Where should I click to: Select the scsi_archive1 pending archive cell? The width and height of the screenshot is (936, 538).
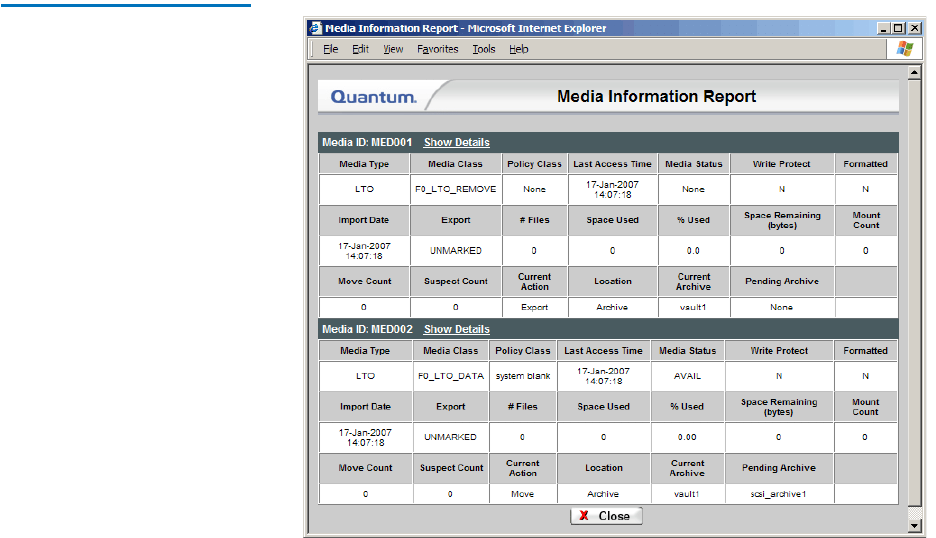coord(778,494)
